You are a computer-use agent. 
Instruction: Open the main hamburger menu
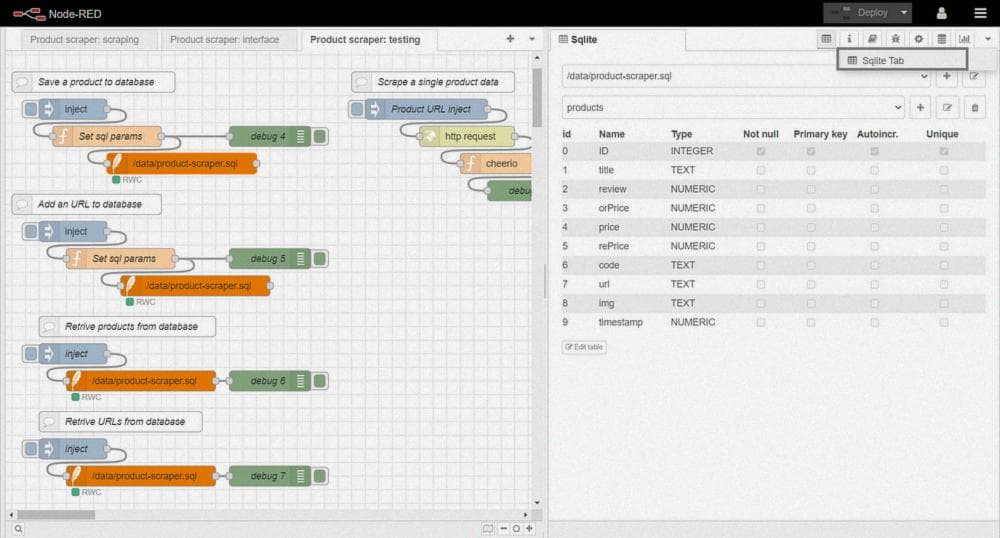click(x=980, y=13)
